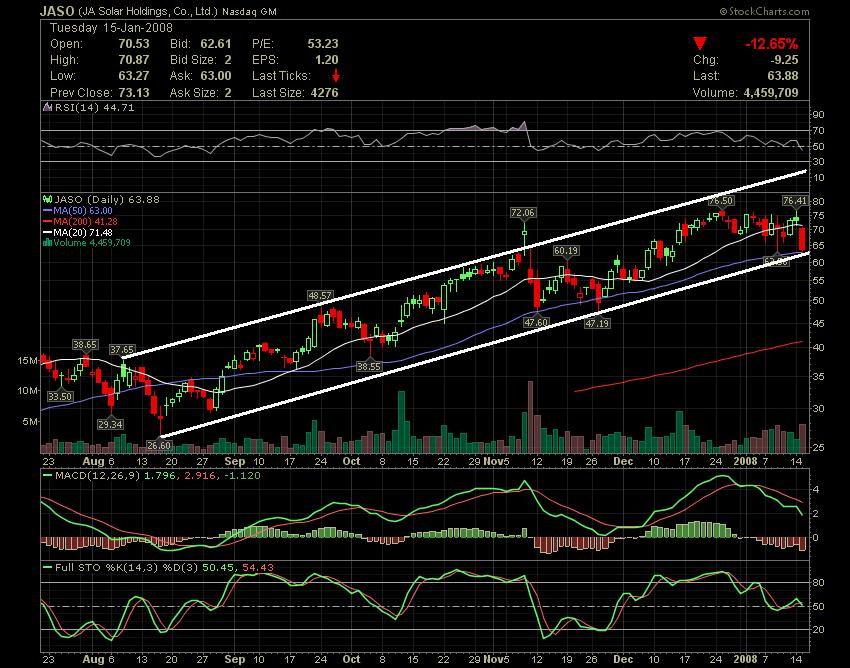
Task: Click the MACD(12,26,9) indicator label
Action: tap(96, 476)
